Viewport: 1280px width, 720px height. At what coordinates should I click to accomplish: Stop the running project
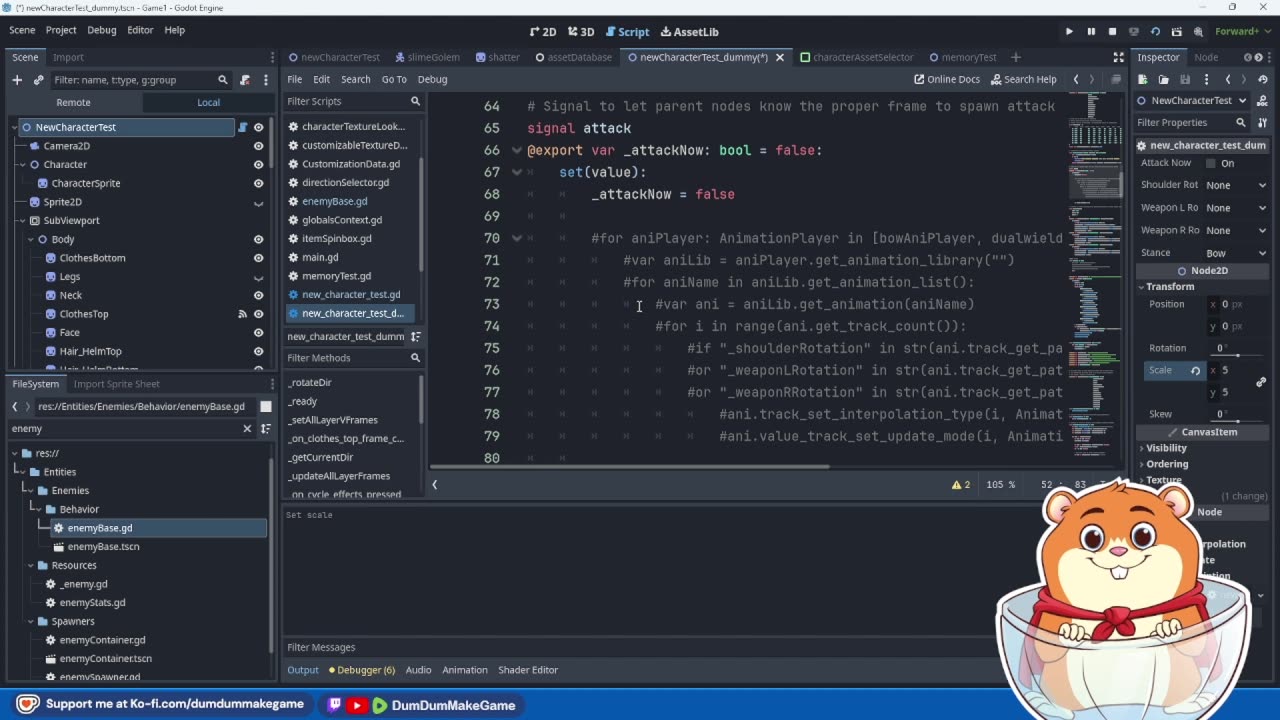[1112, 31]
